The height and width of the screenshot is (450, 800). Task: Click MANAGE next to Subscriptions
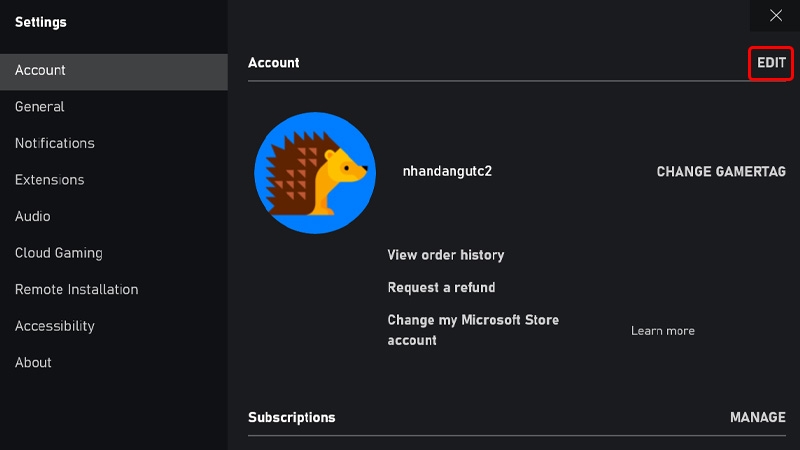point(758,417)
